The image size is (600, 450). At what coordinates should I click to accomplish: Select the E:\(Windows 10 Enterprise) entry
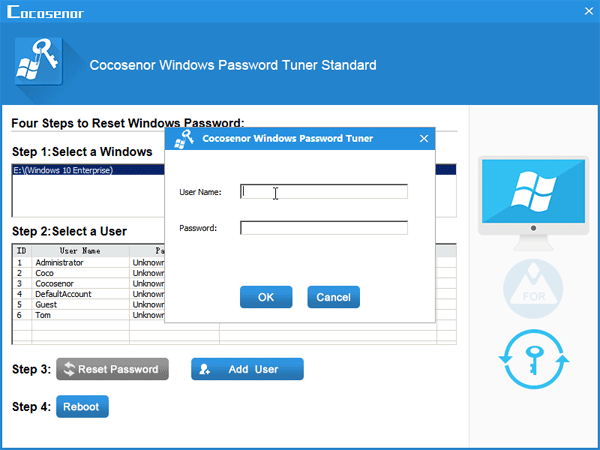[x=88, y=170]
